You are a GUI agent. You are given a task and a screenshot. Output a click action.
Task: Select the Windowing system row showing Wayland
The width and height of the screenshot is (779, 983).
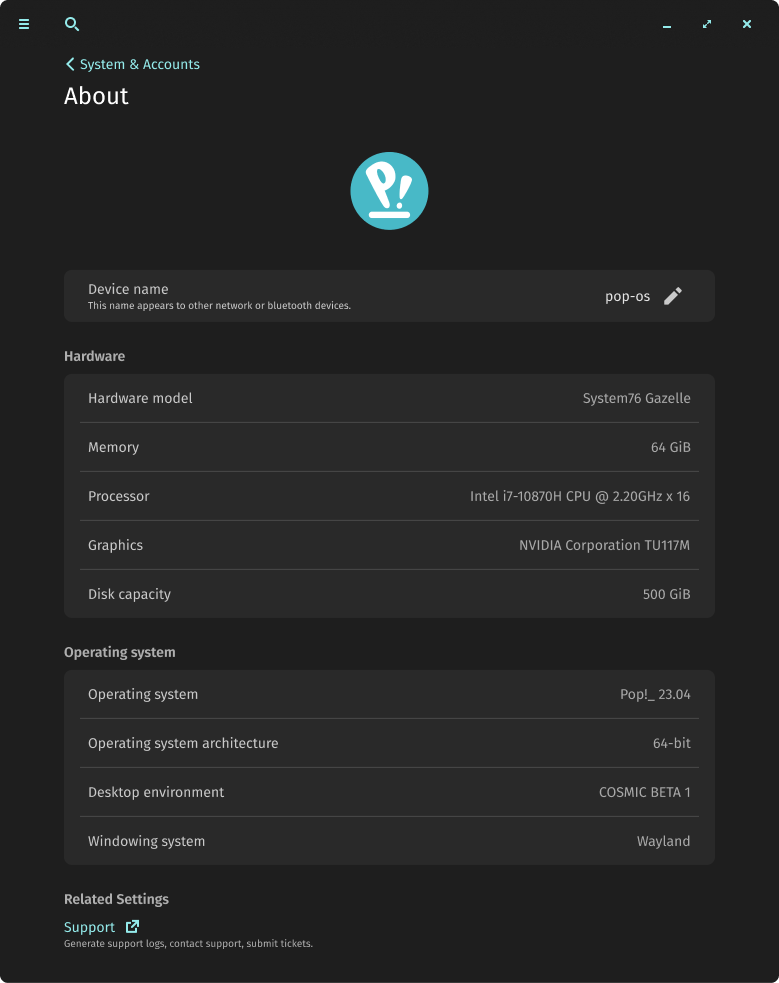pyautogui.click(x=389, y=840)
